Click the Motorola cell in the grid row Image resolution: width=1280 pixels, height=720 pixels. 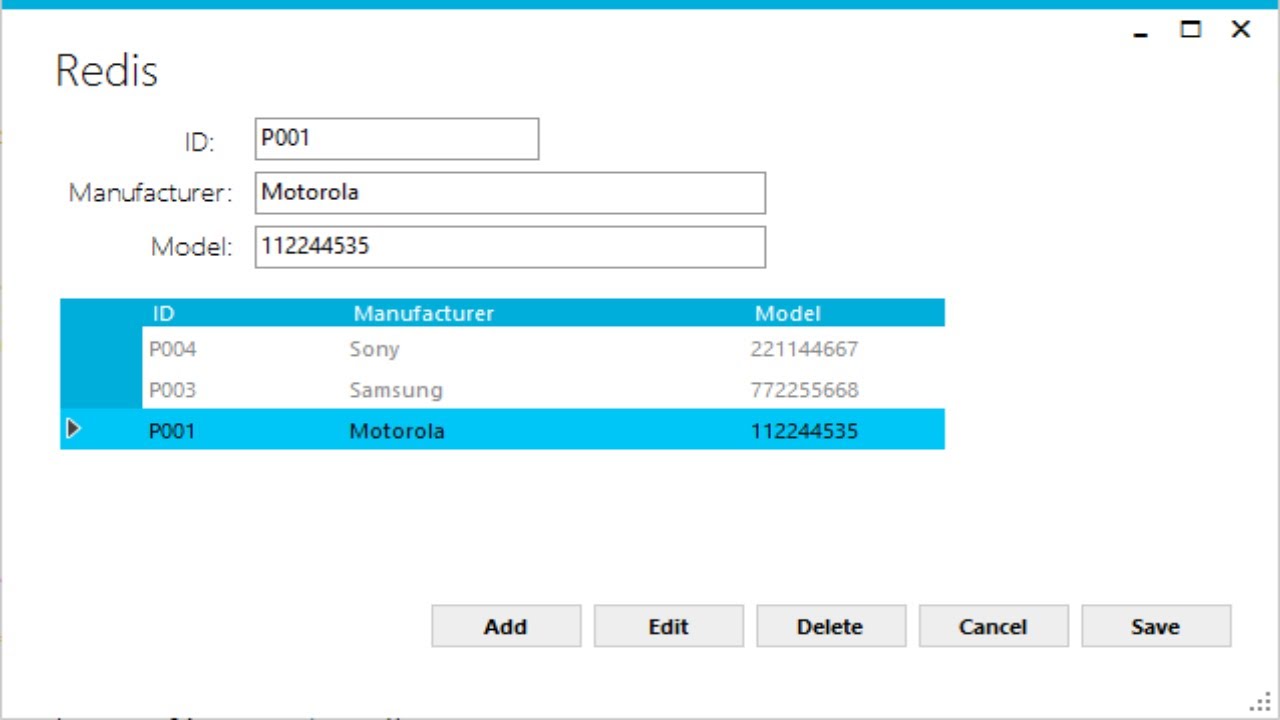[543, 430]
